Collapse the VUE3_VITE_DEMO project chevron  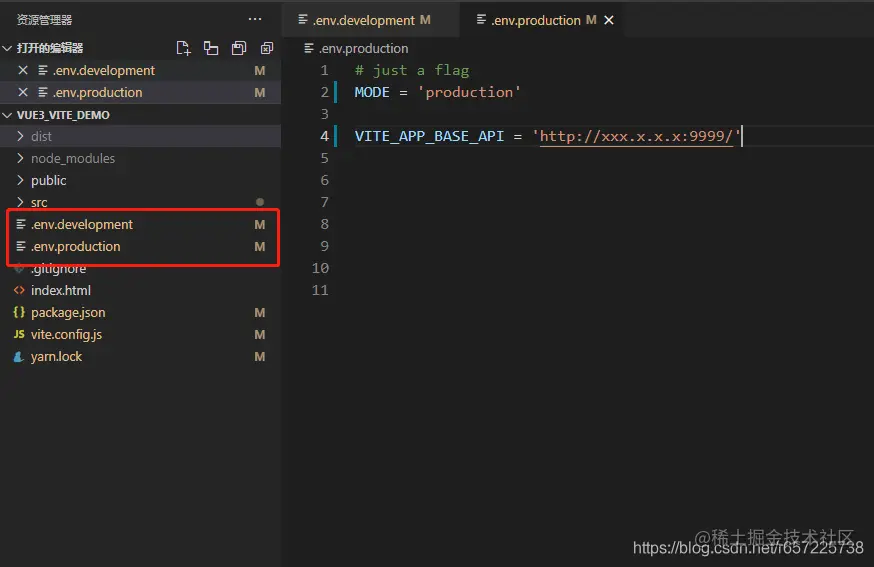(x=7, y=115)
